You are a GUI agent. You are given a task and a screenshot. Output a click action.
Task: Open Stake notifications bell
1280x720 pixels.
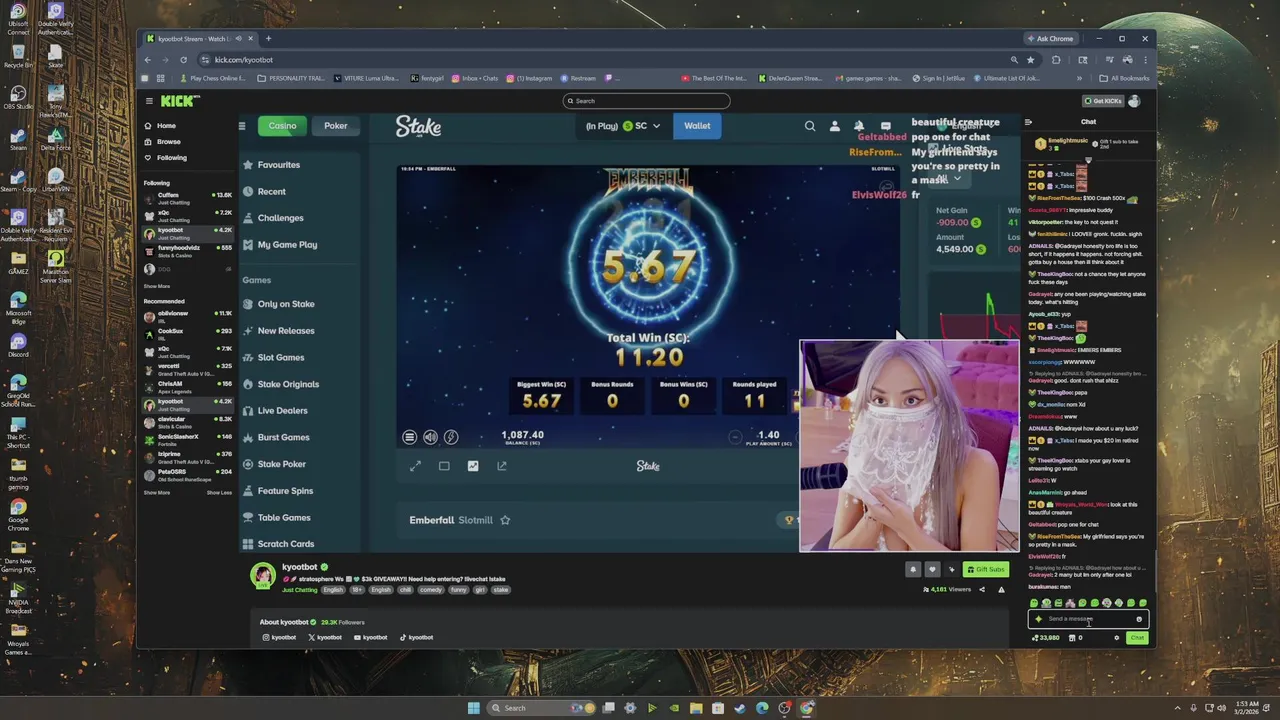pos(859,126)
